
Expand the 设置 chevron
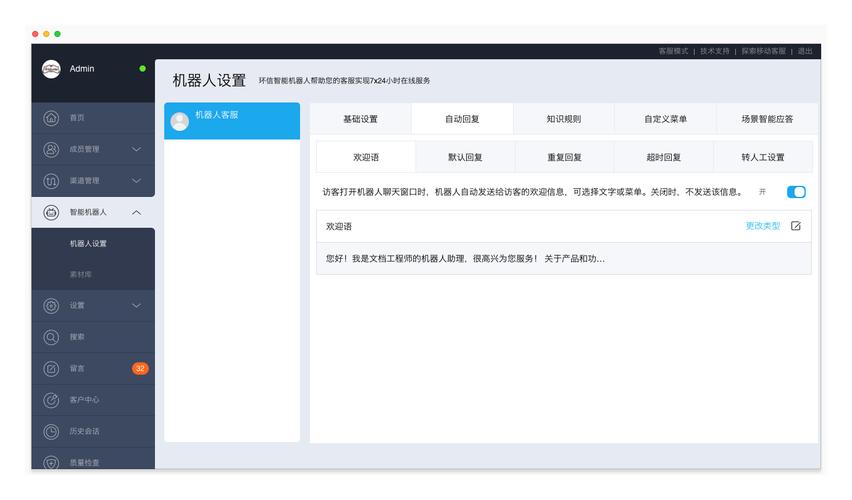136,305
